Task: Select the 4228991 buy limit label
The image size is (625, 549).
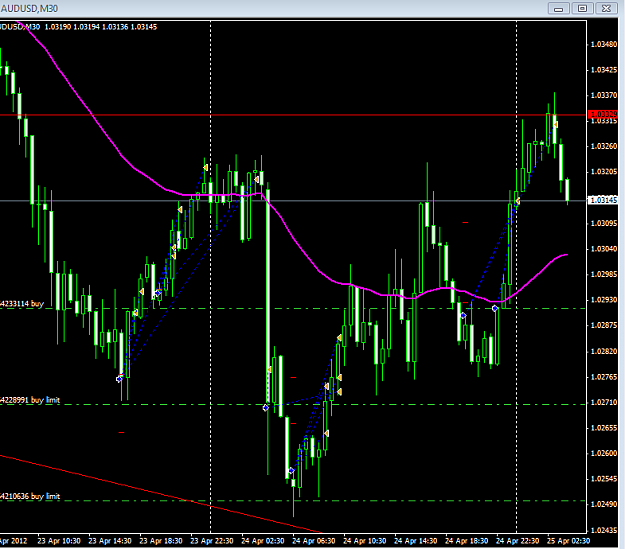Action: [x=30, y=400]
